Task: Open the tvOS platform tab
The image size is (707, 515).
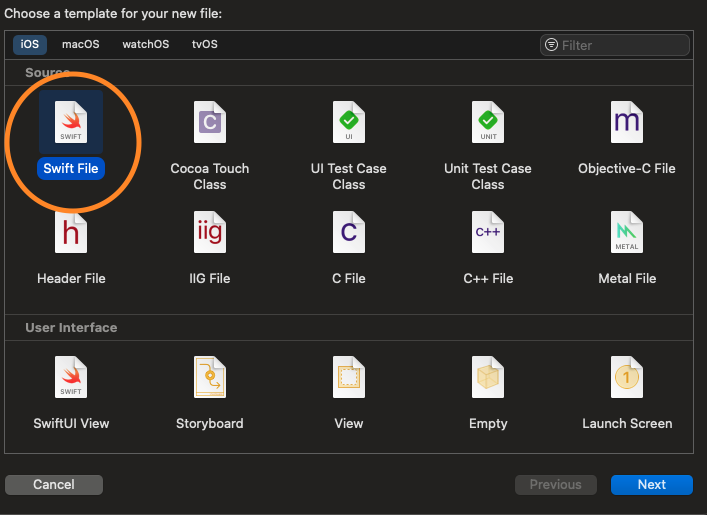Action: (205, 44)
